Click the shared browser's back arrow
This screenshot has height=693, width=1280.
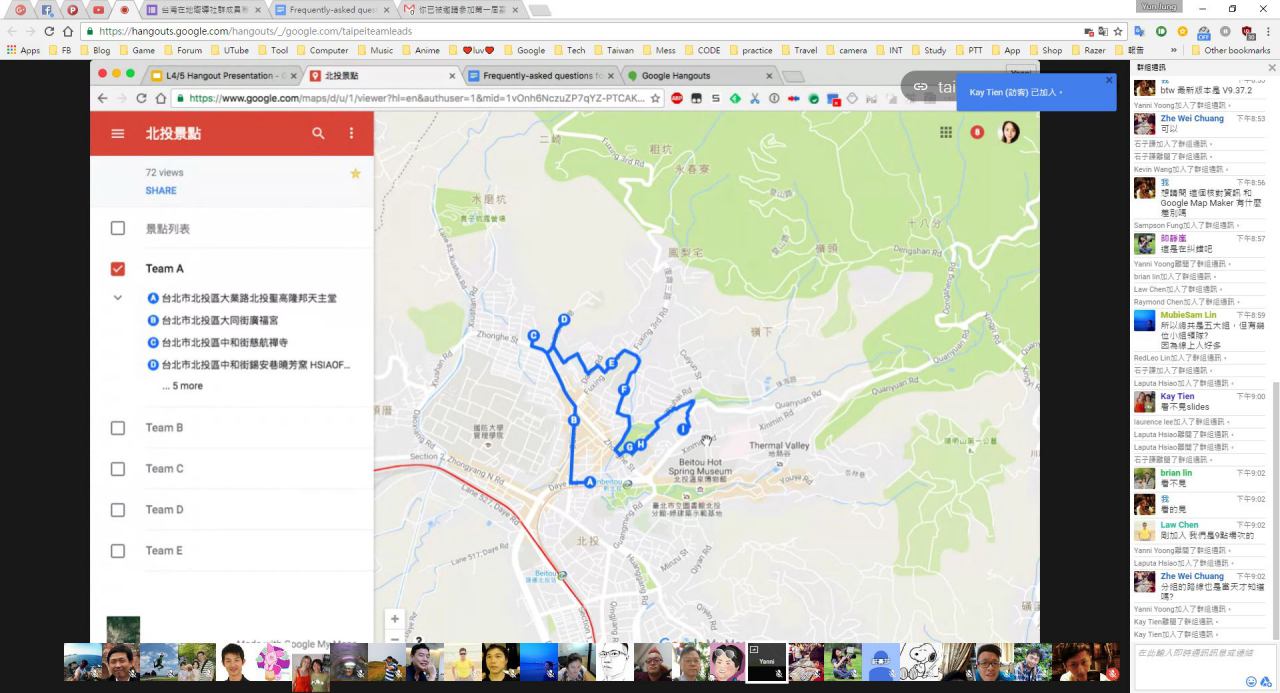[x=101, y=98]
